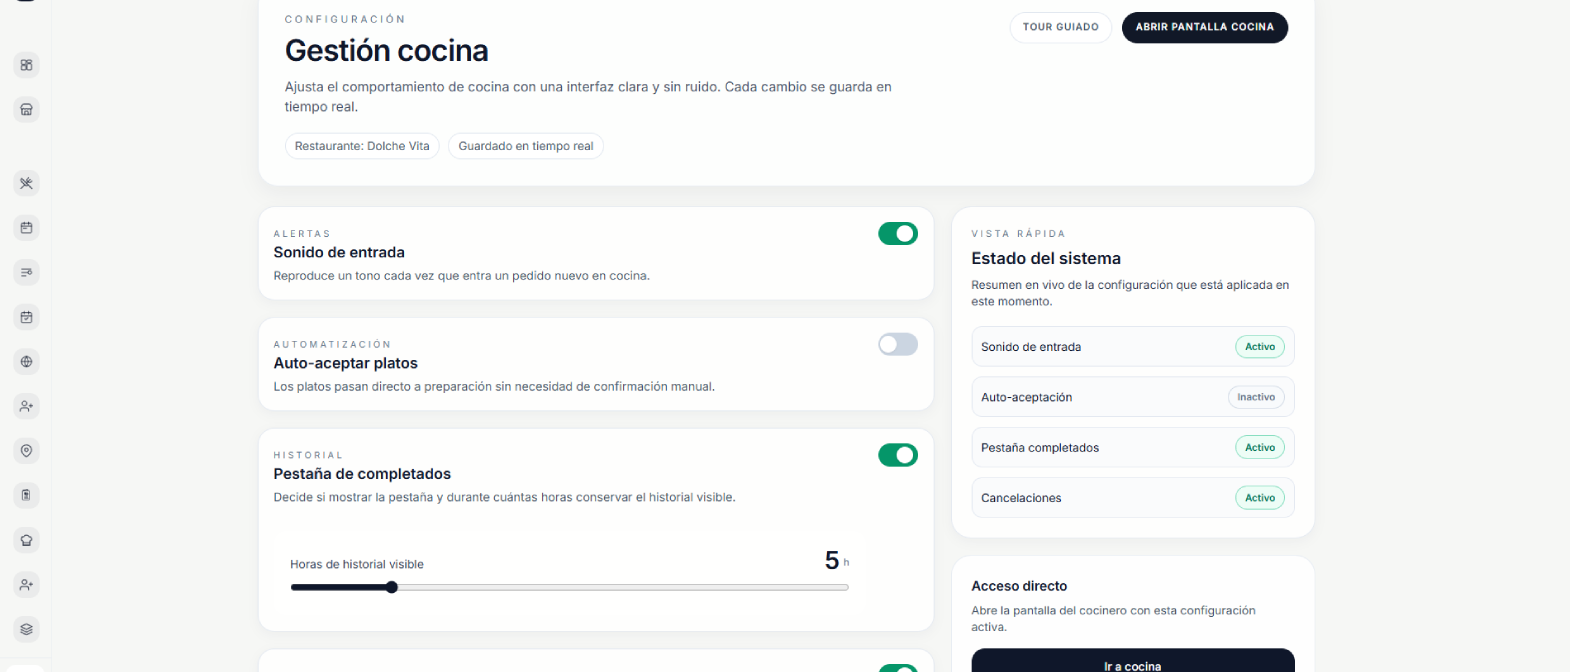Select the crossed fork and knife icon
The height and width of the screenshot is (672, 1570).
pos(27,183)
